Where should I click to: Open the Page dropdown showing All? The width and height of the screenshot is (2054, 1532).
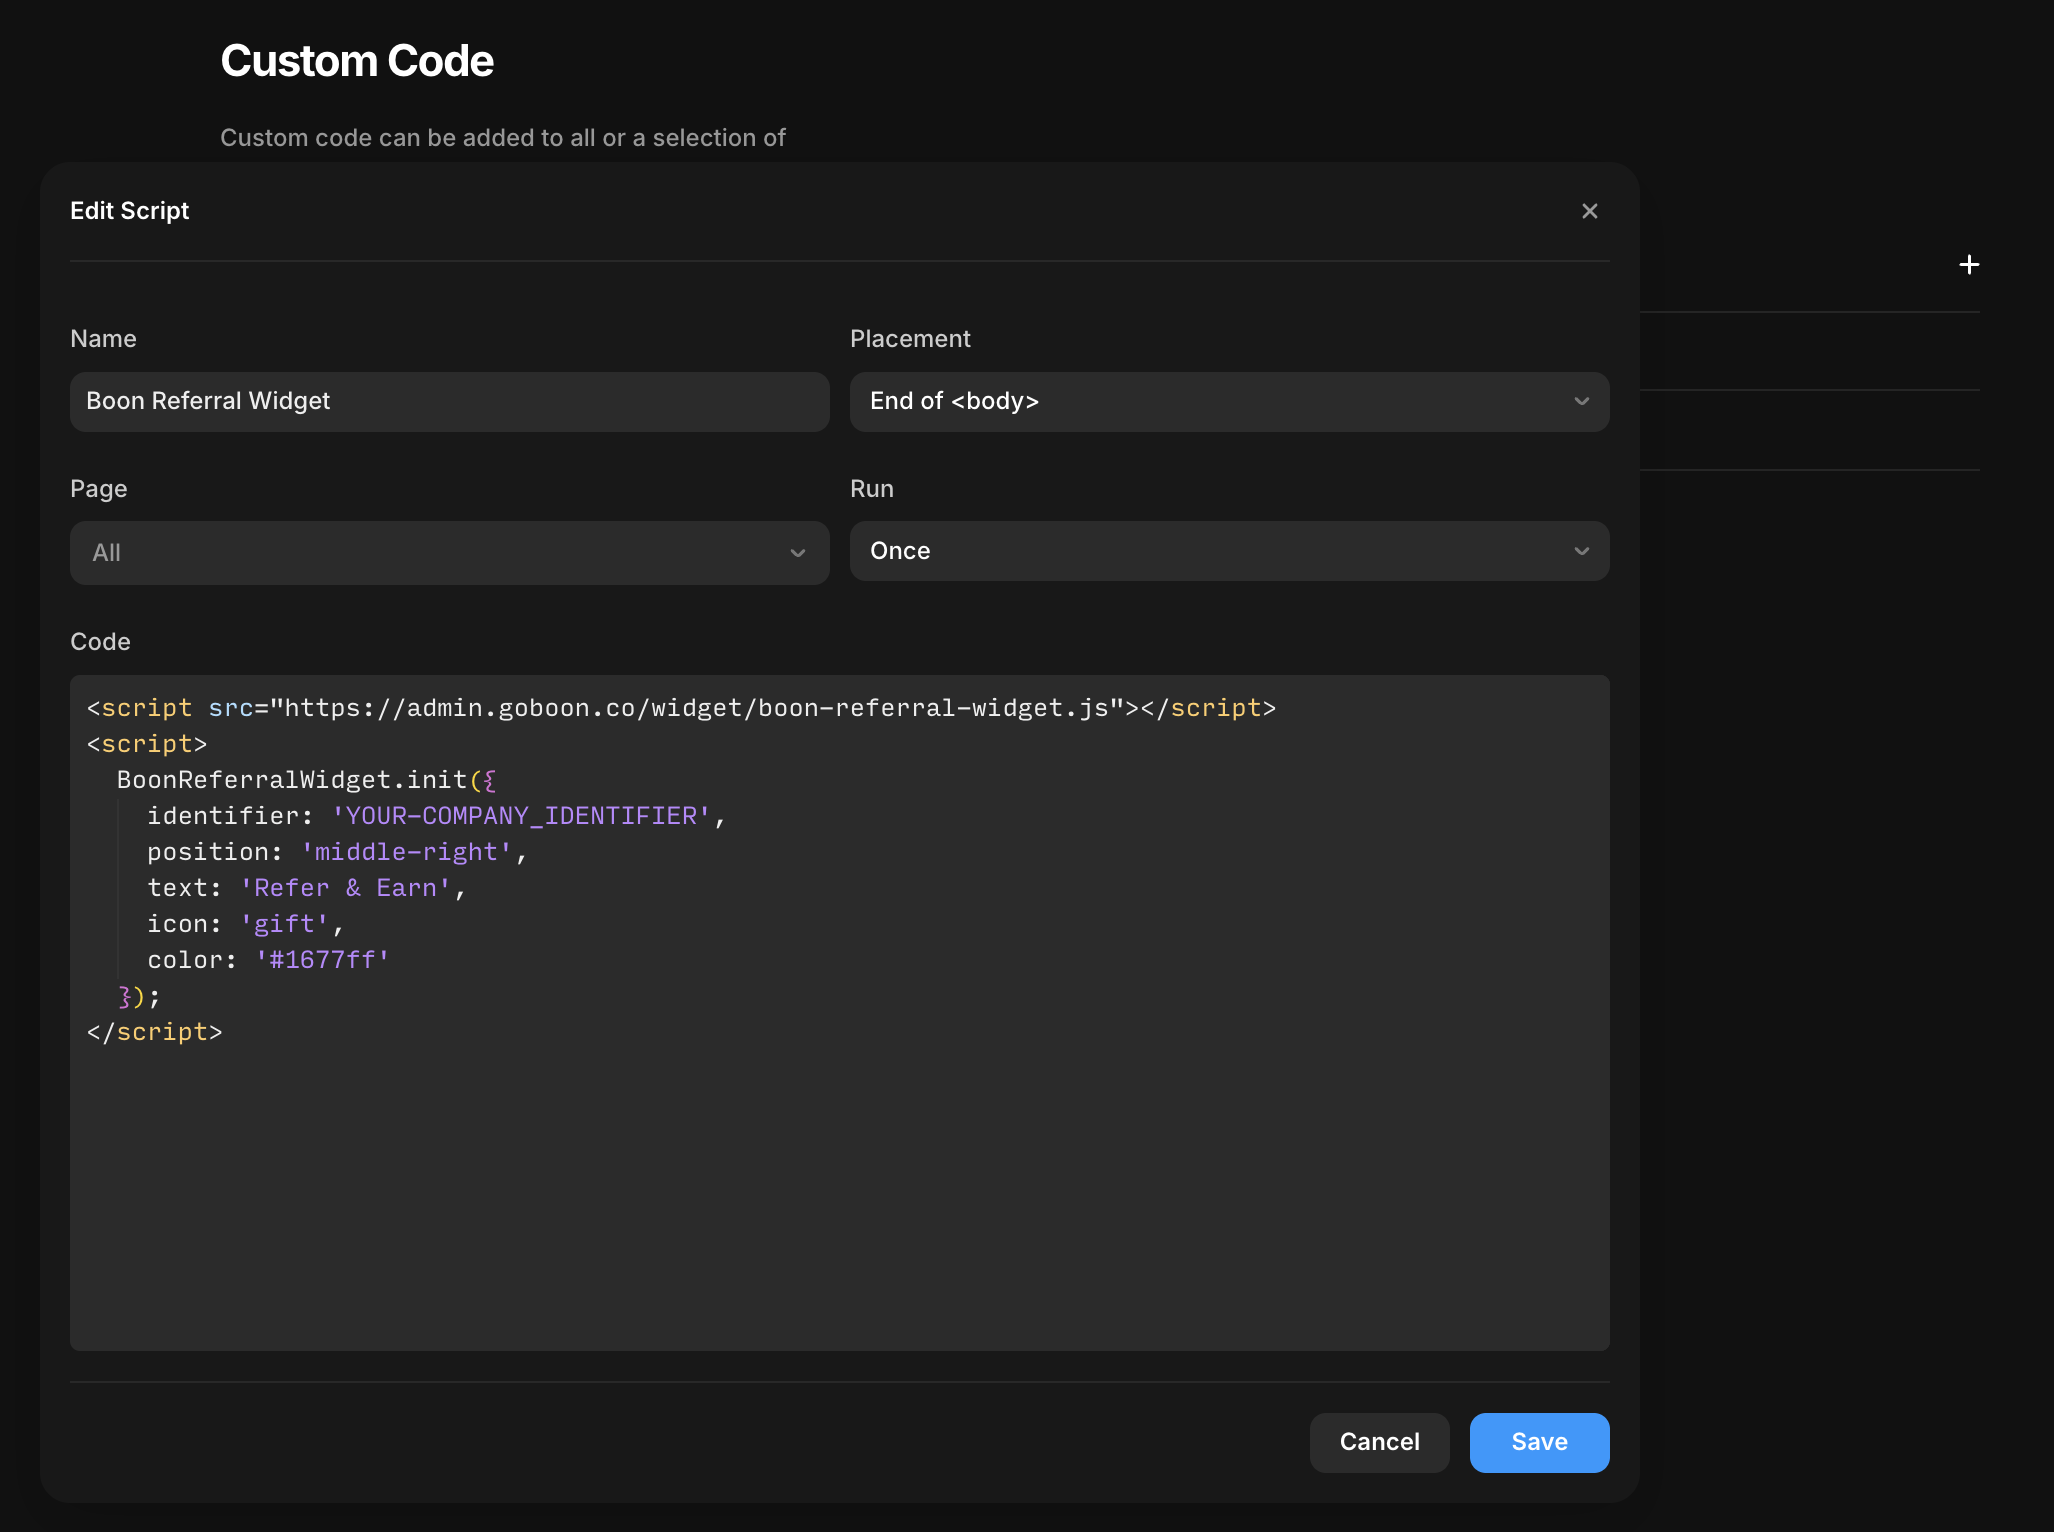pos(449,553)
